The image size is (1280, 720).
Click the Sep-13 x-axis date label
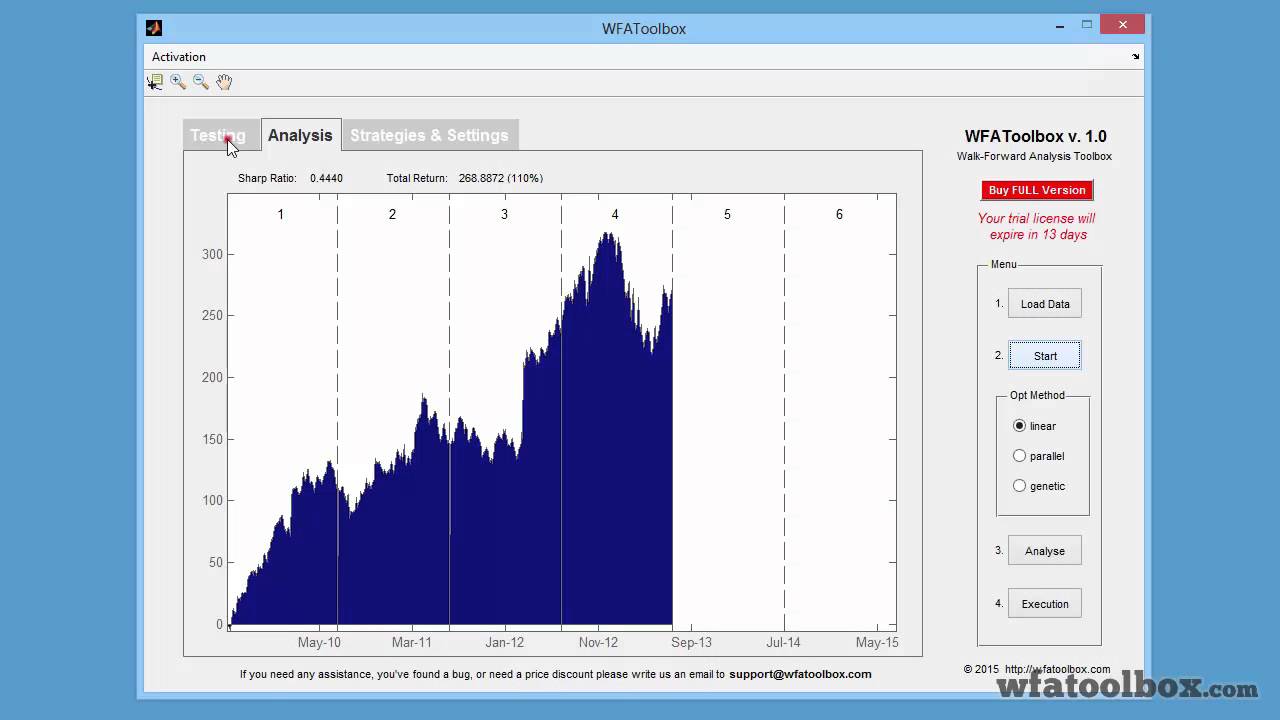pyautogui.click(x=691, y=643)
